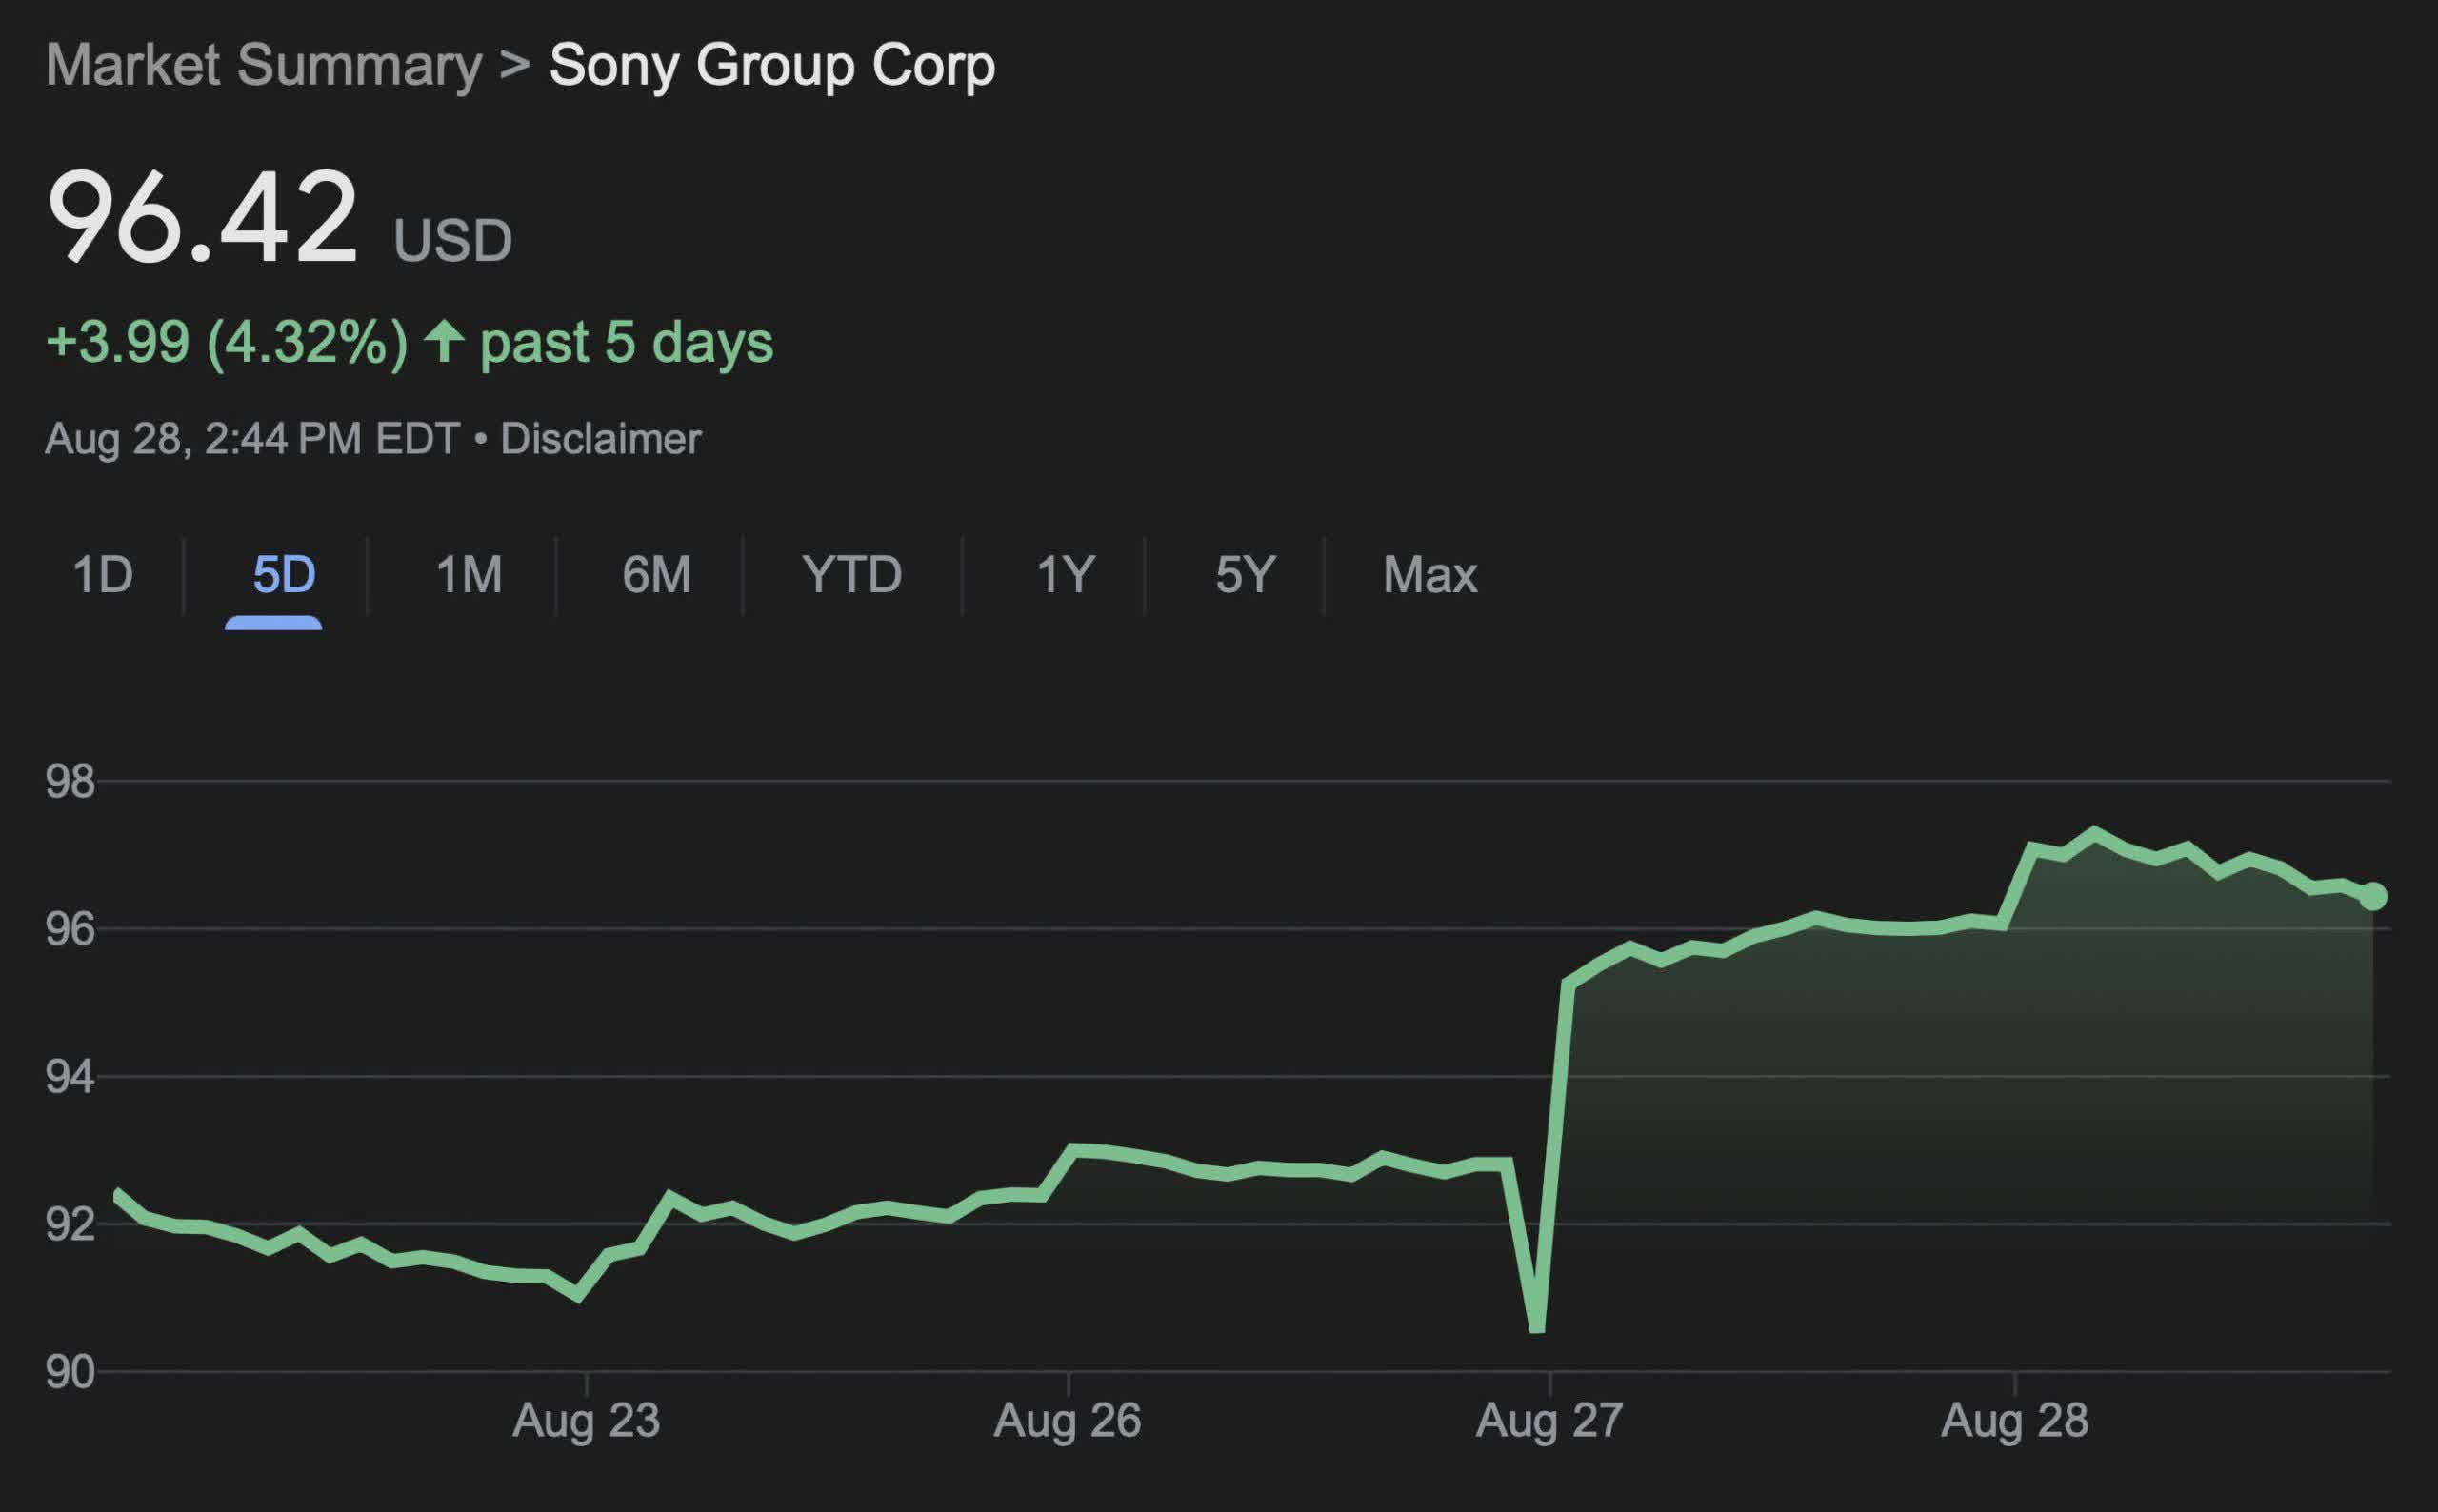Open the 6M chart view
The height and width of the screenshot is (1512, 2438).
click(656, 575)
